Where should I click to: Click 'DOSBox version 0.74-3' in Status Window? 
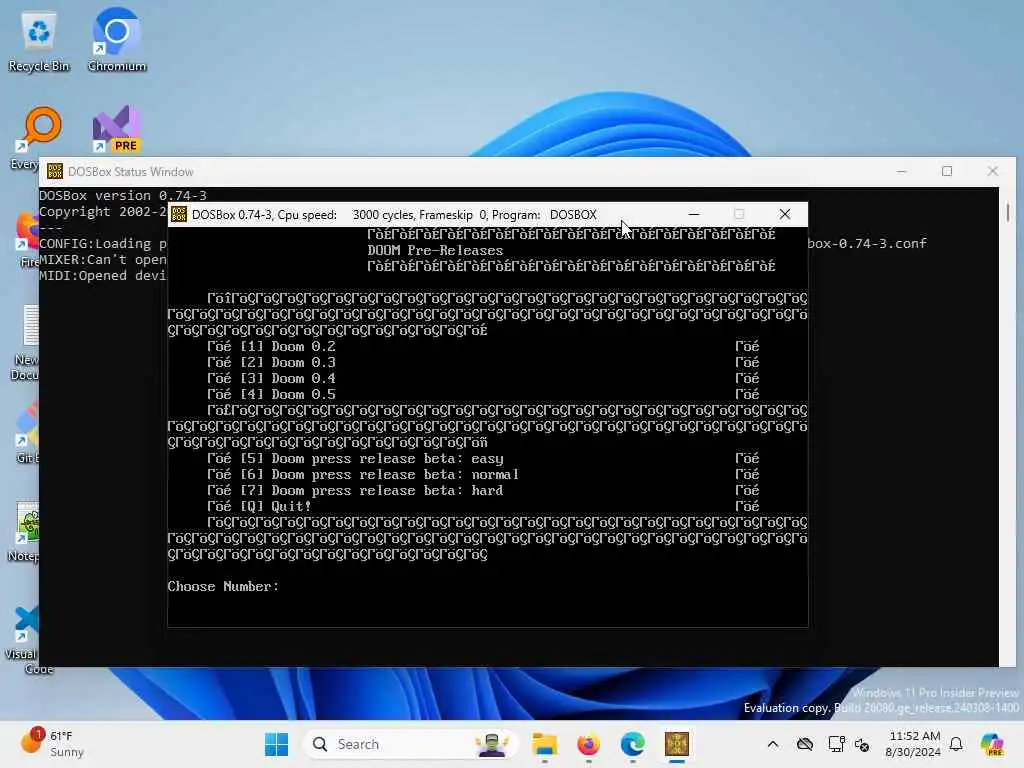point(123,195)
